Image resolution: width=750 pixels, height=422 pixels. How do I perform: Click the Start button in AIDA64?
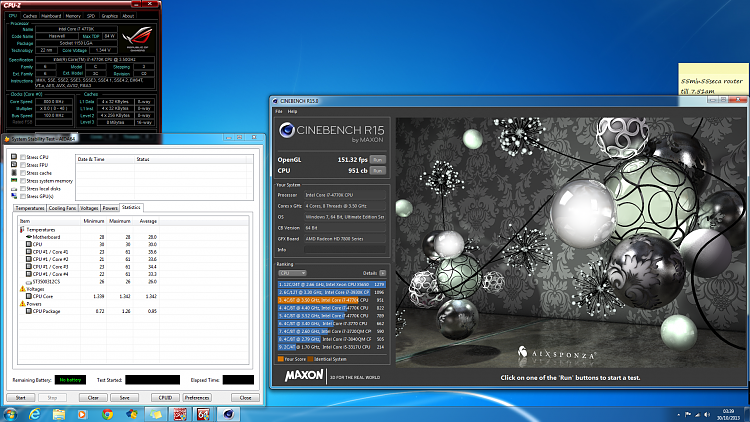tap(21, 398)
